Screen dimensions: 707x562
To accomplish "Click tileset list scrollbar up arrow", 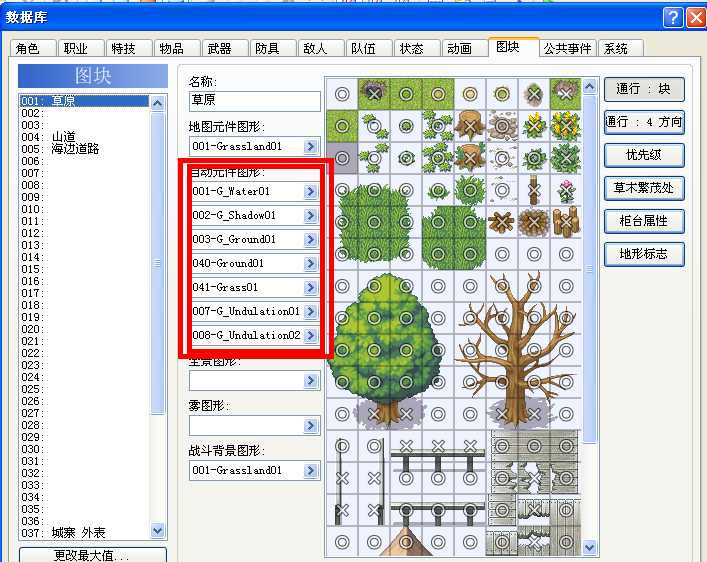I will (157, 103).
